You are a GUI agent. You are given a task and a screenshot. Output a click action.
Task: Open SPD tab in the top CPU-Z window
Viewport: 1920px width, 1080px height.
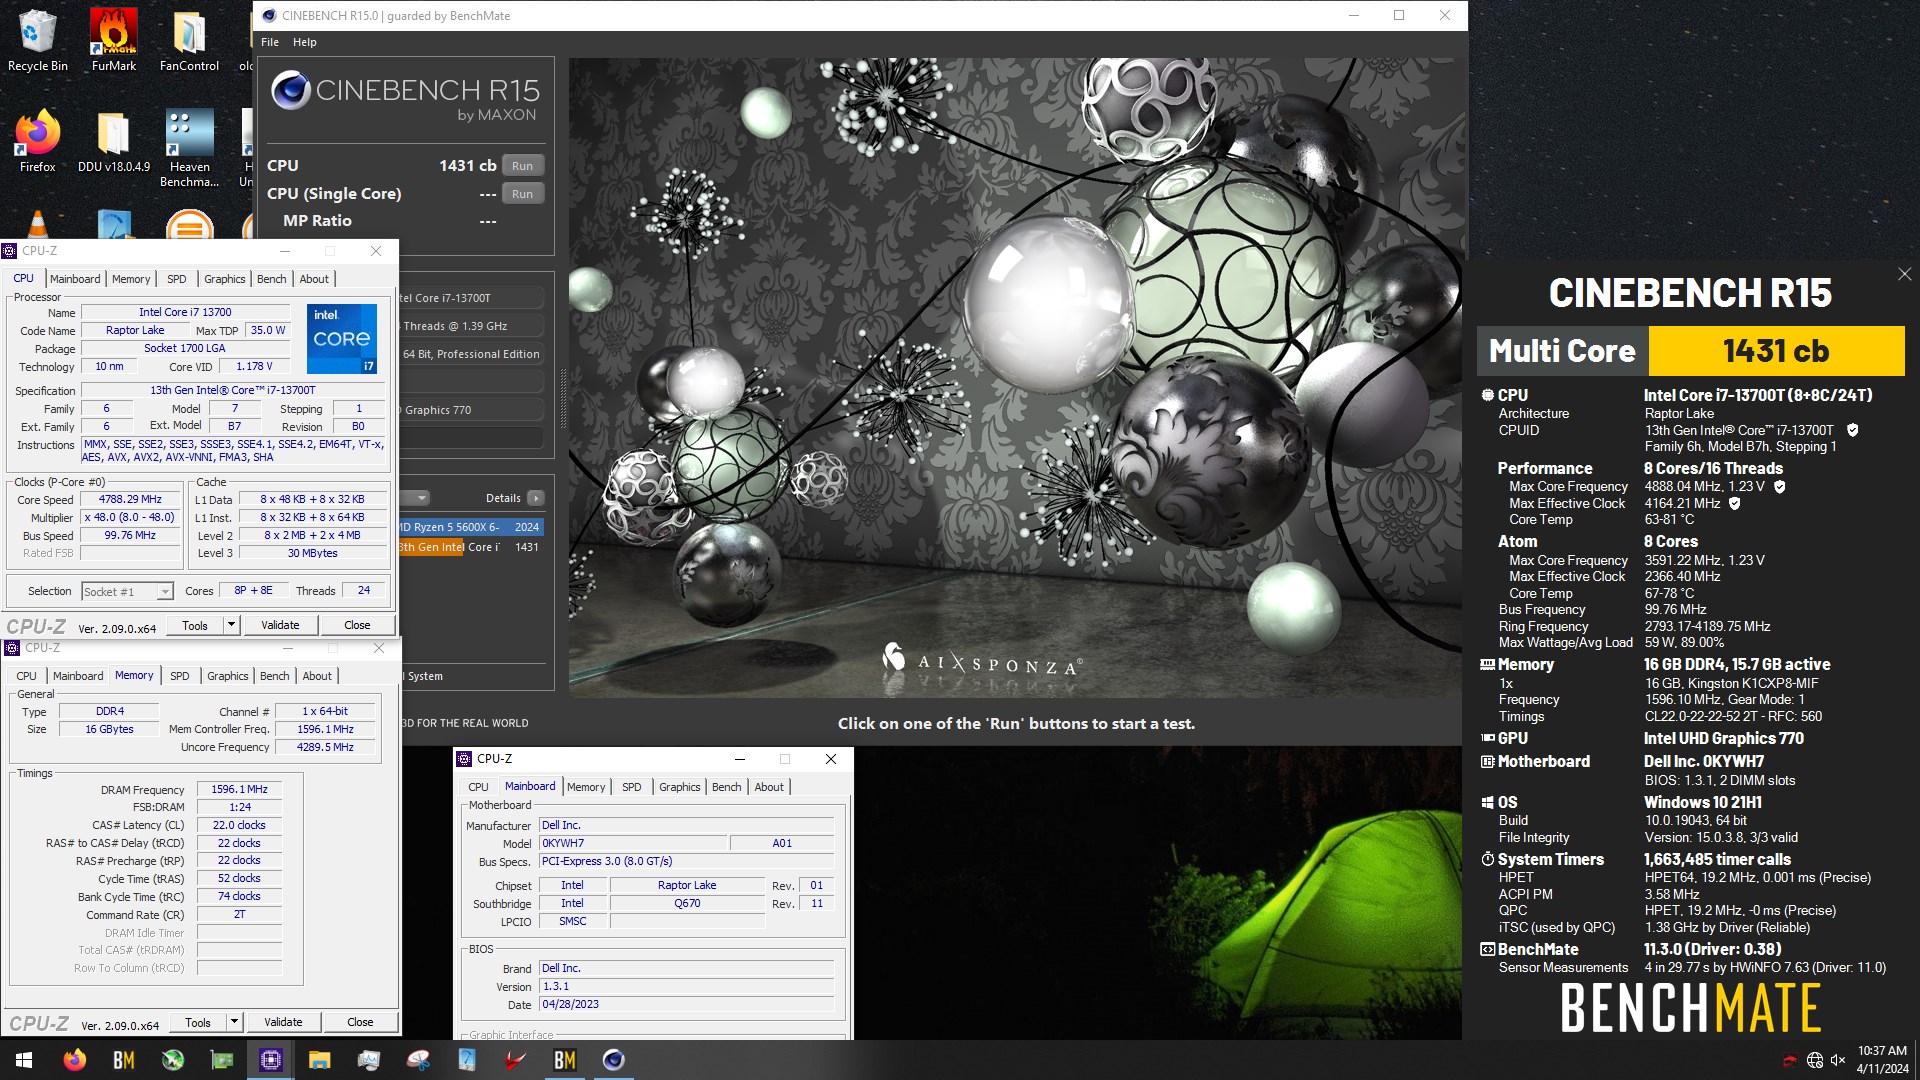177,279
